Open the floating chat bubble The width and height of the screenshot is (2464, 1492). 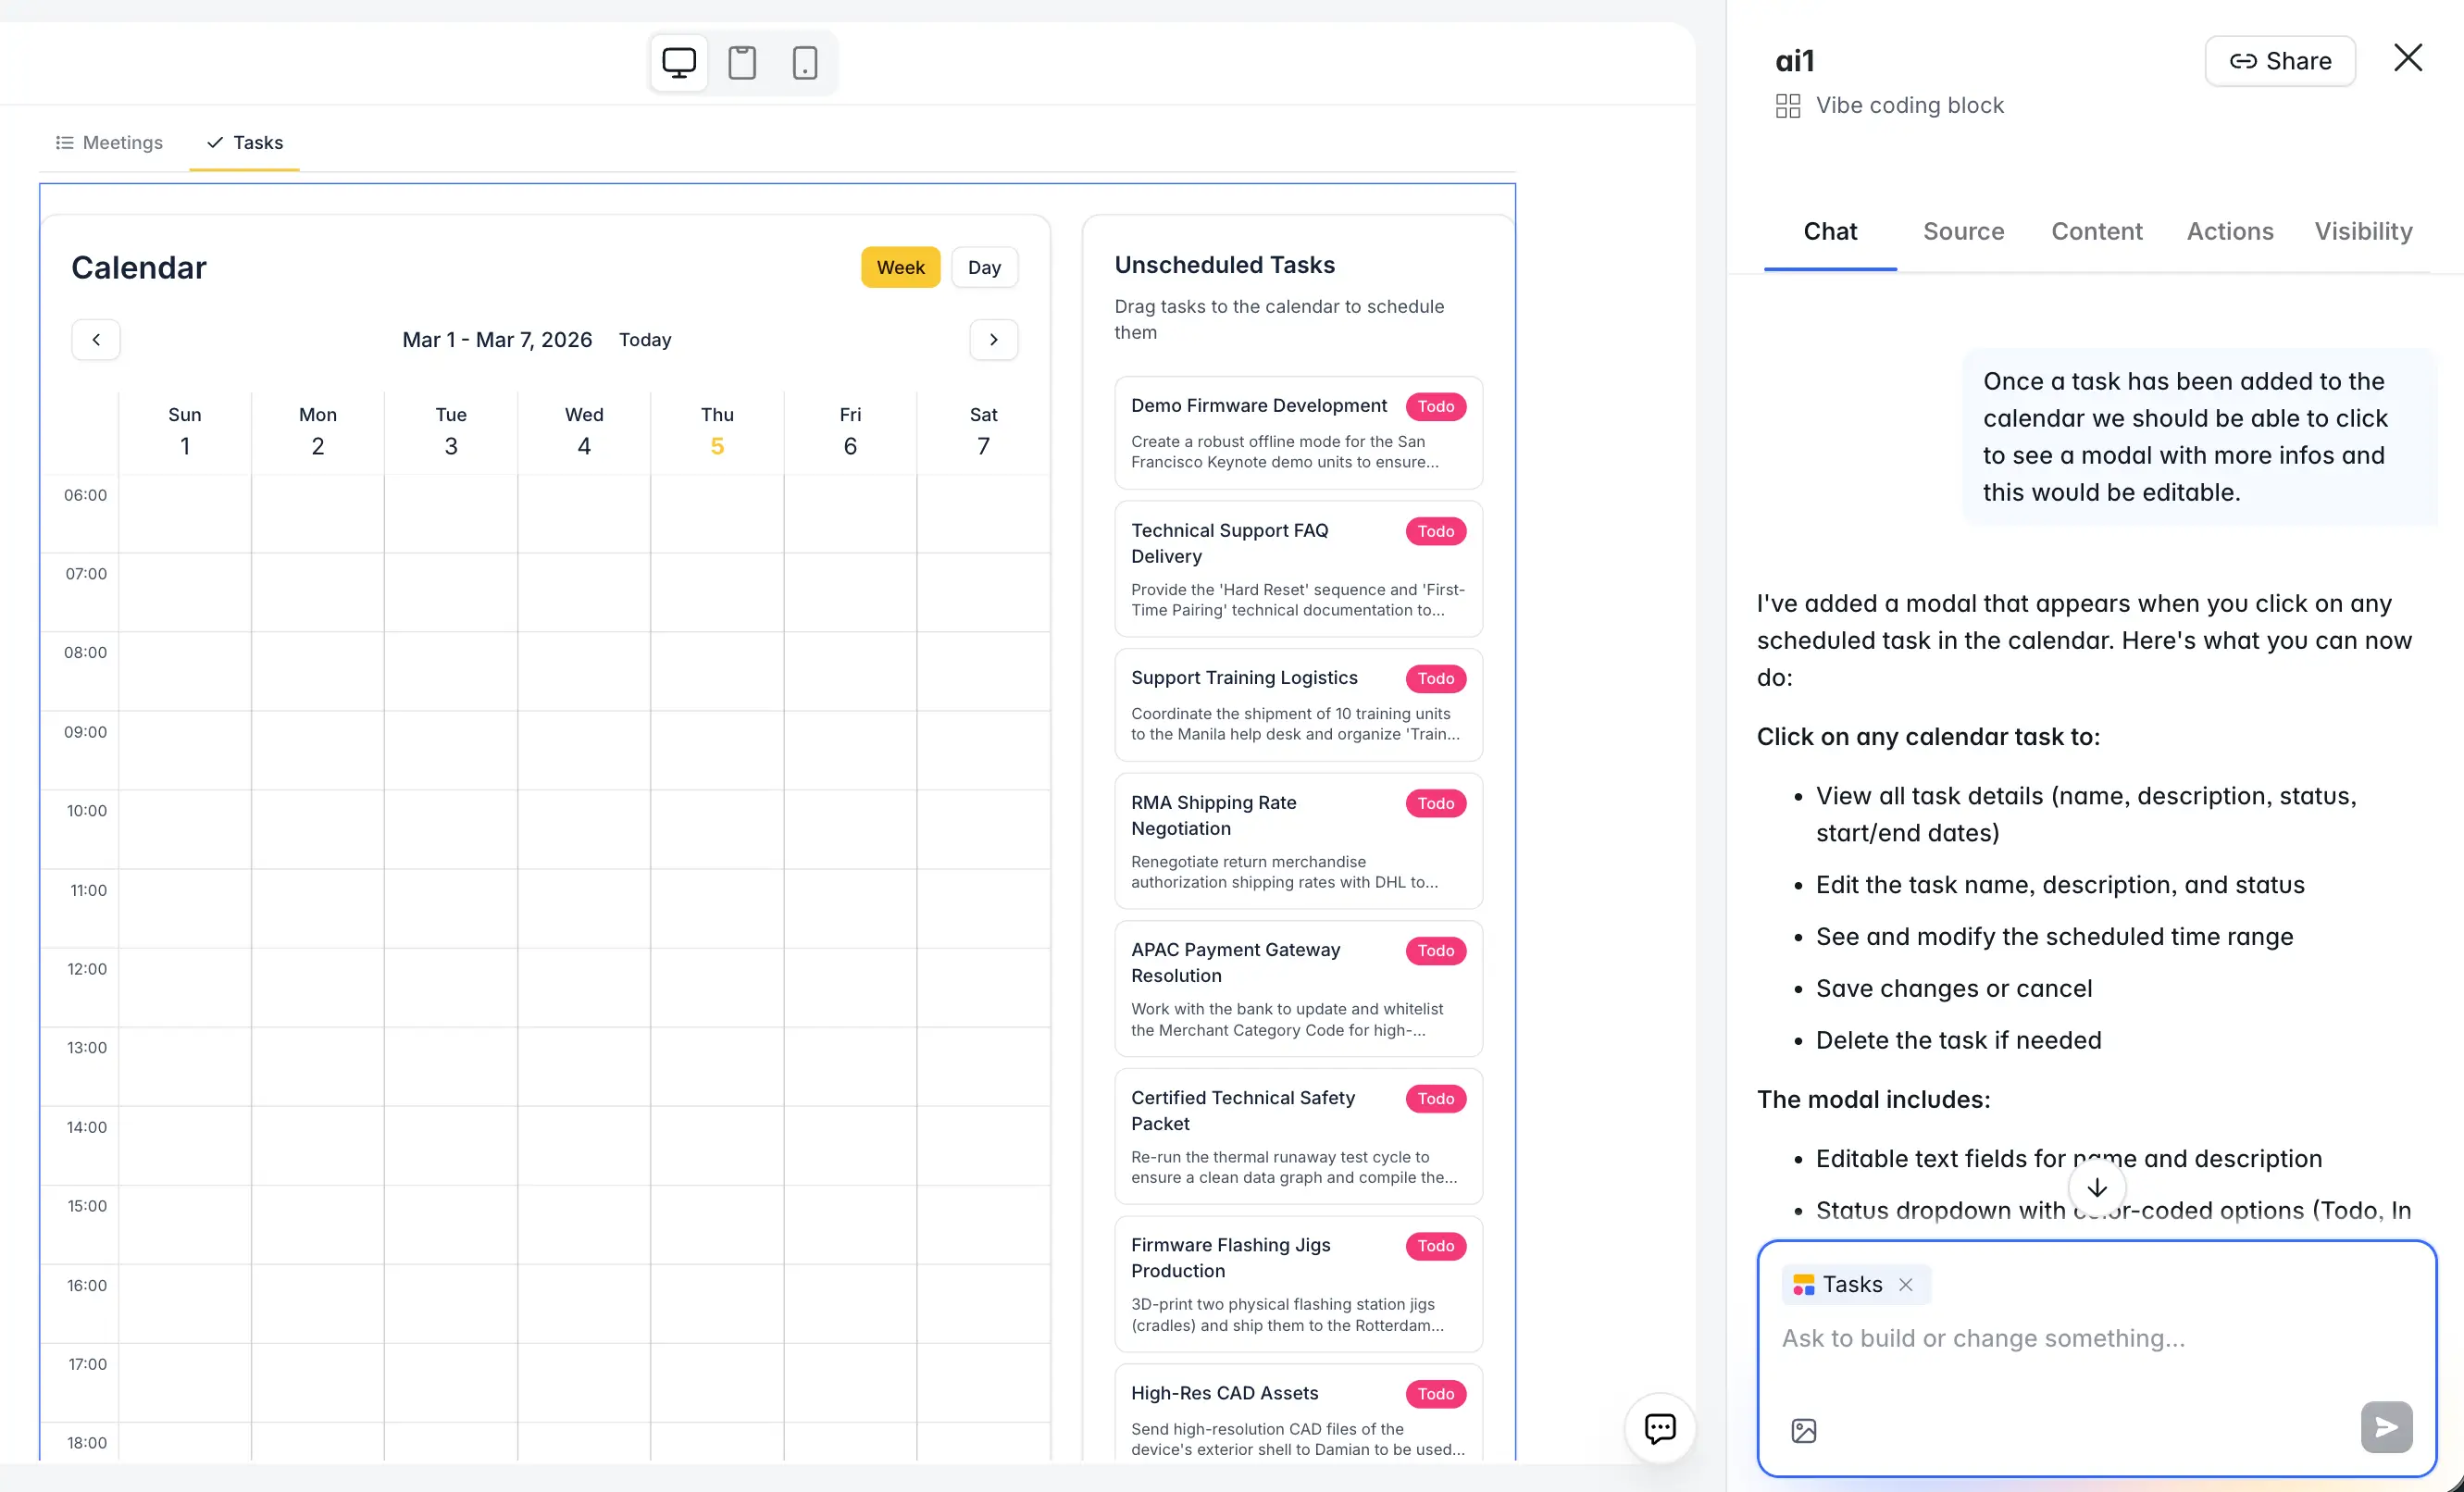pos(1658,1428)
